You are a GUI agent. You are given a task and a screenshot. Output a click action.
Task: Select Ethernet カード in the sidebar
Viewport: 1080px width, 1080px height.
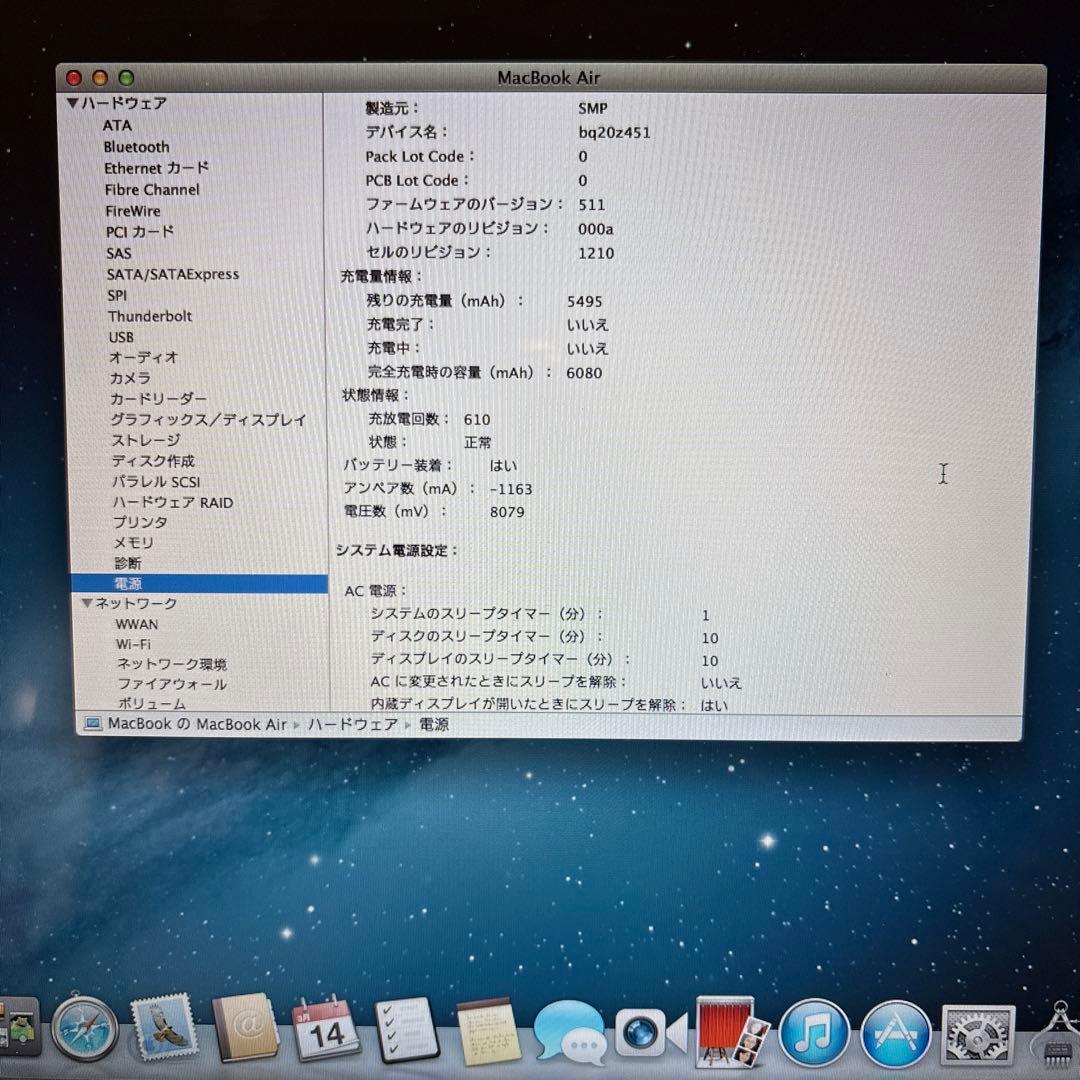156,168
